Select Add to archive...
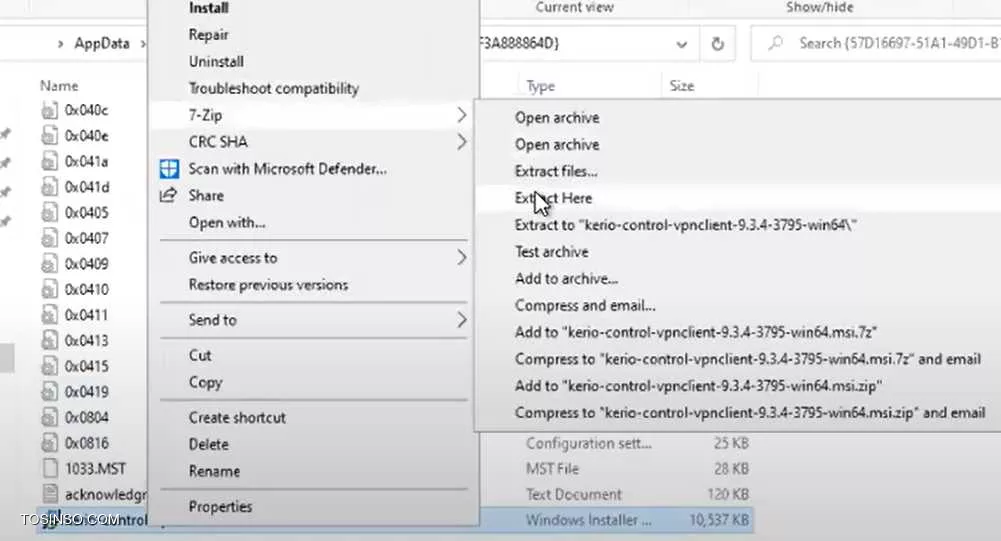This screenshot has width=1001, height=541. click(566, 278)
